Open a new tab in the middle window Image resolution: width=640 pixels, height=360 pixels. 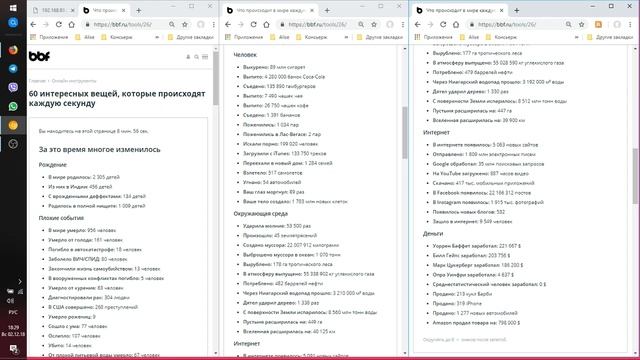327,10
